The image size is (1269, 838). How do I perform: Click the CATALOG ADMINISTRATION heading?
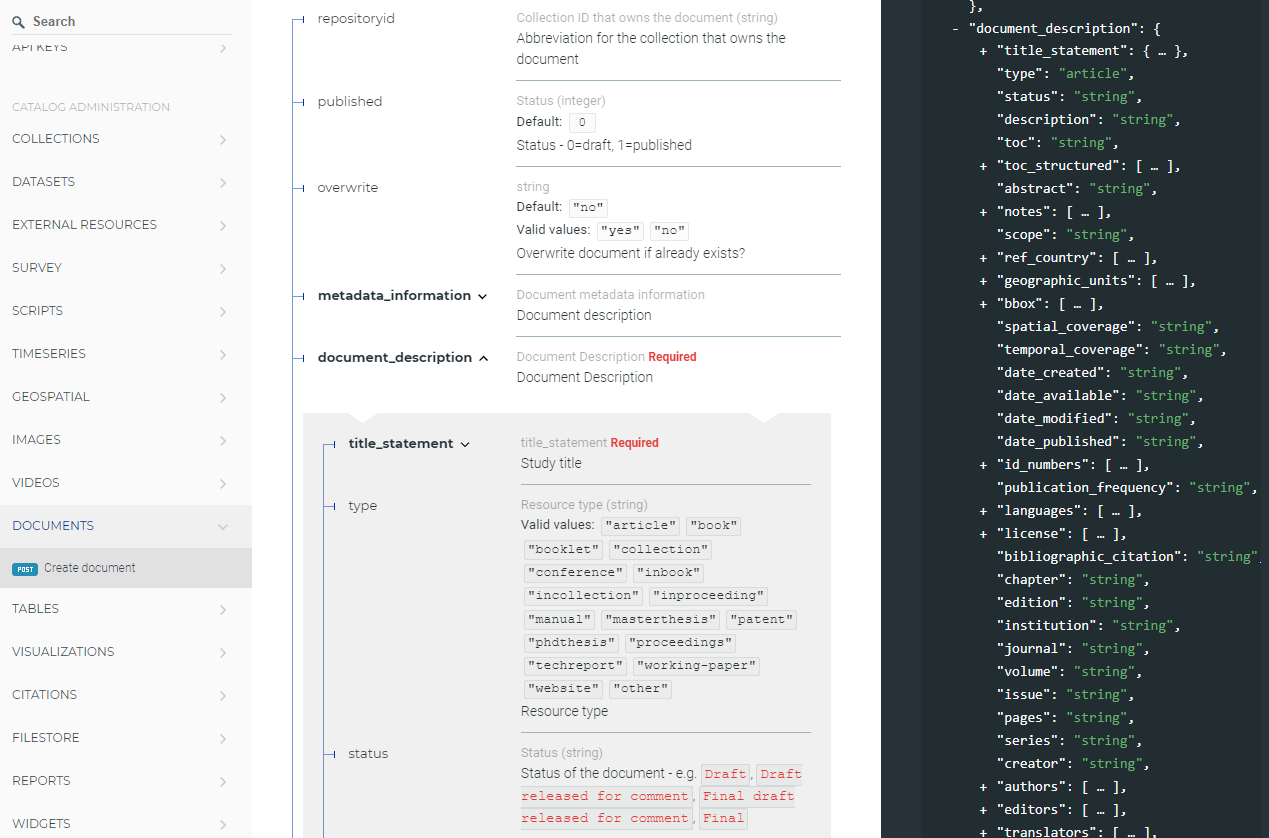91,107
